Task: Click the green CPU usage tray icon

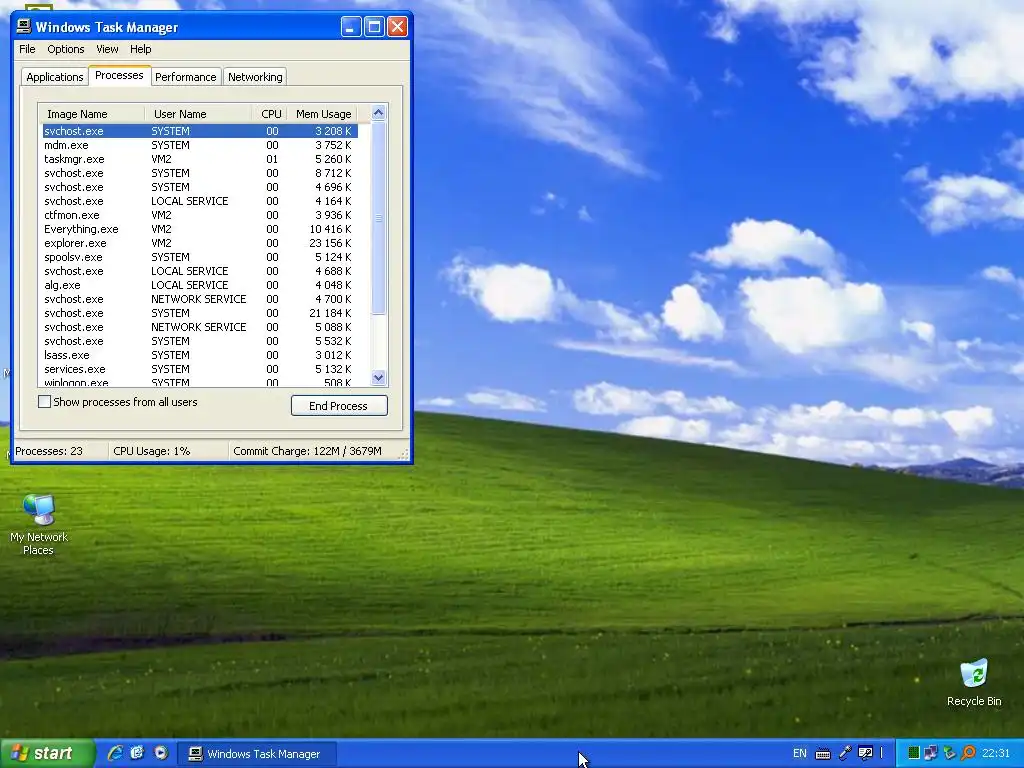Action: tap(914, 754)
